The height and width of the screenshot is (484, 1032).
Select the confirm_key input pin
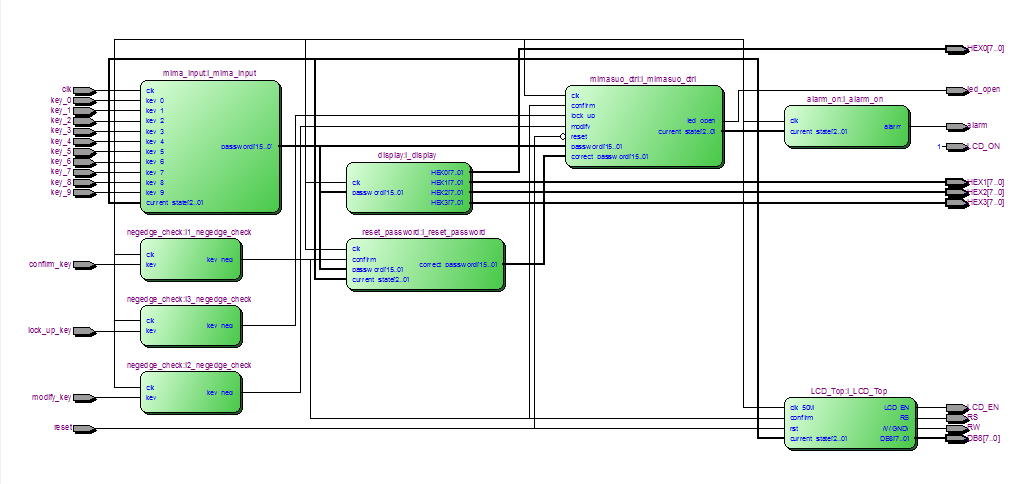coord(84,265)
